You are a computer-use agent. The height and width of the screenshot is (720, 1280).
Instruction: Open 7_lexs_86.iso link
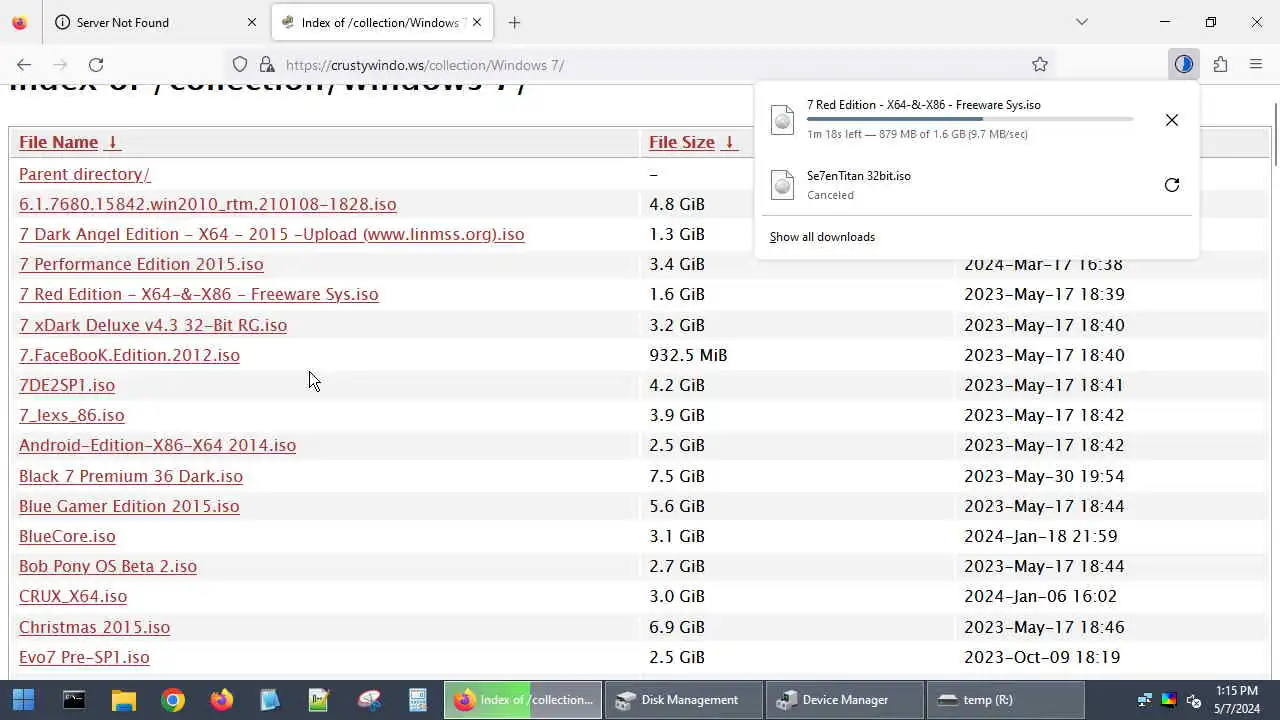click(72, 415)
